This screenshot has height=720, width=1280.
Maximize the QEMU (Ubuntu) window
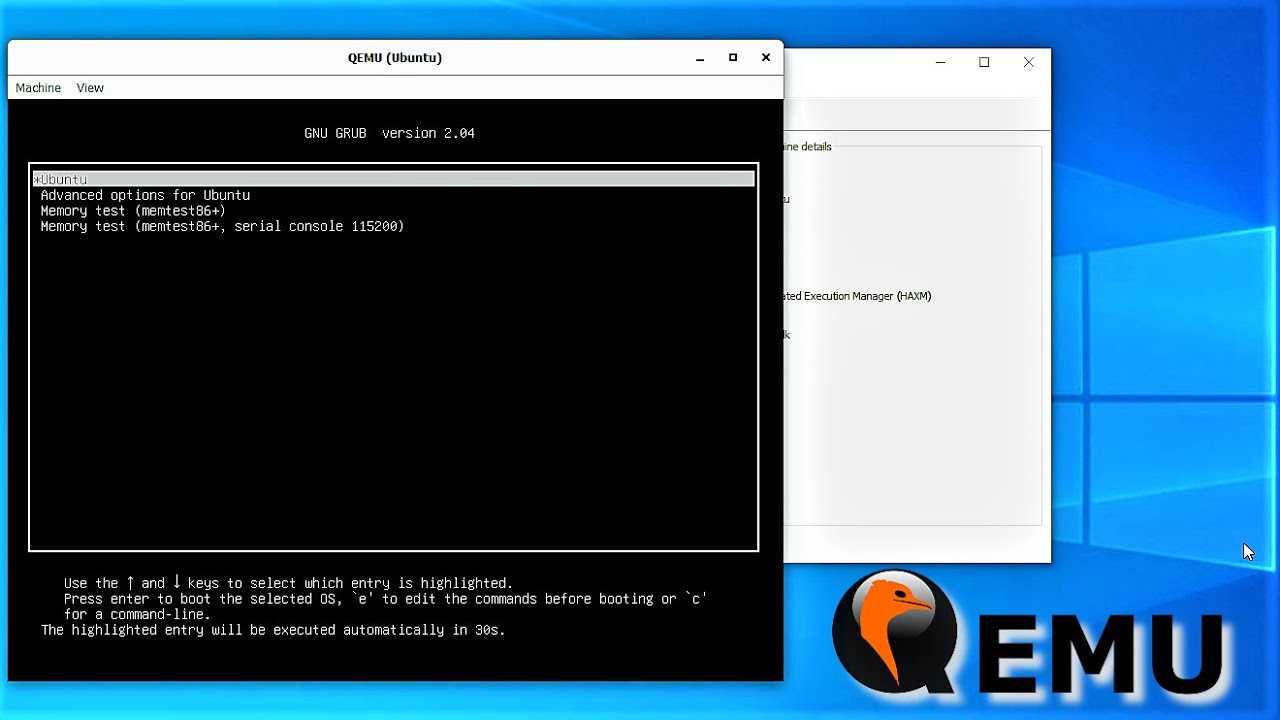tap(733, 58)
